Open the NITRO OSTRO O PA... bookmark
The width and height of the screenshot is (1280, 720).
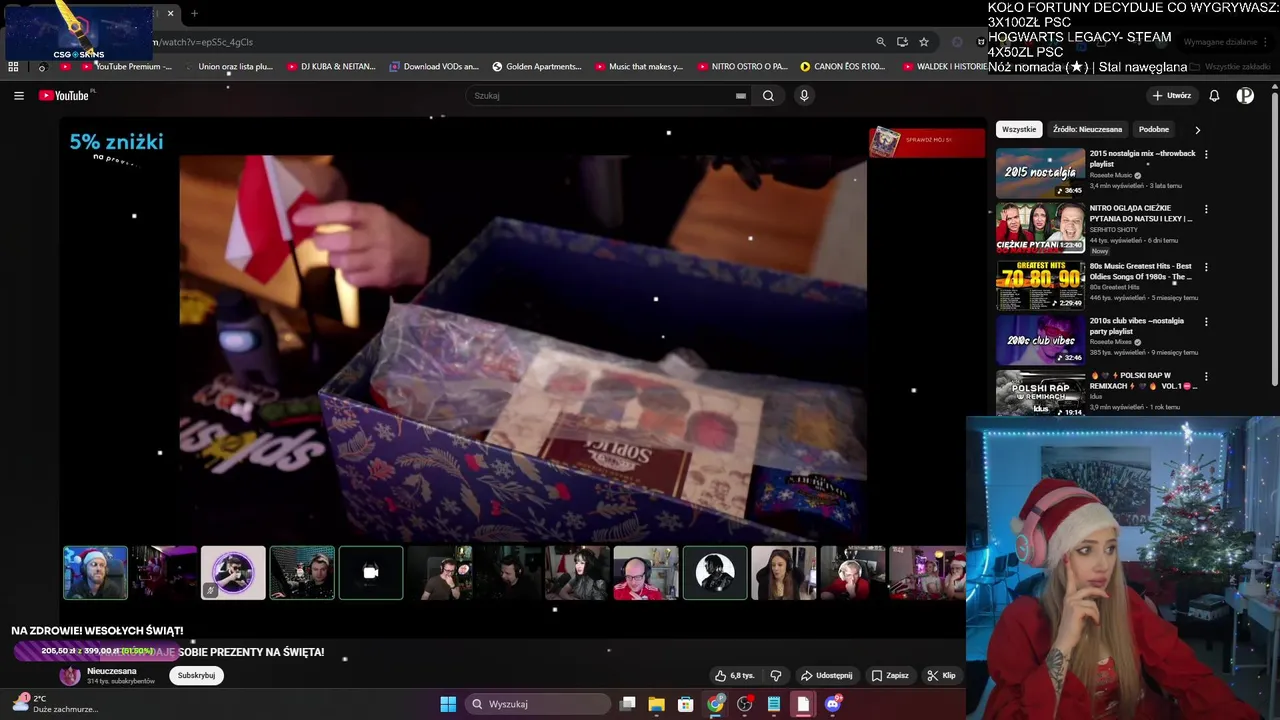point(742,67)
